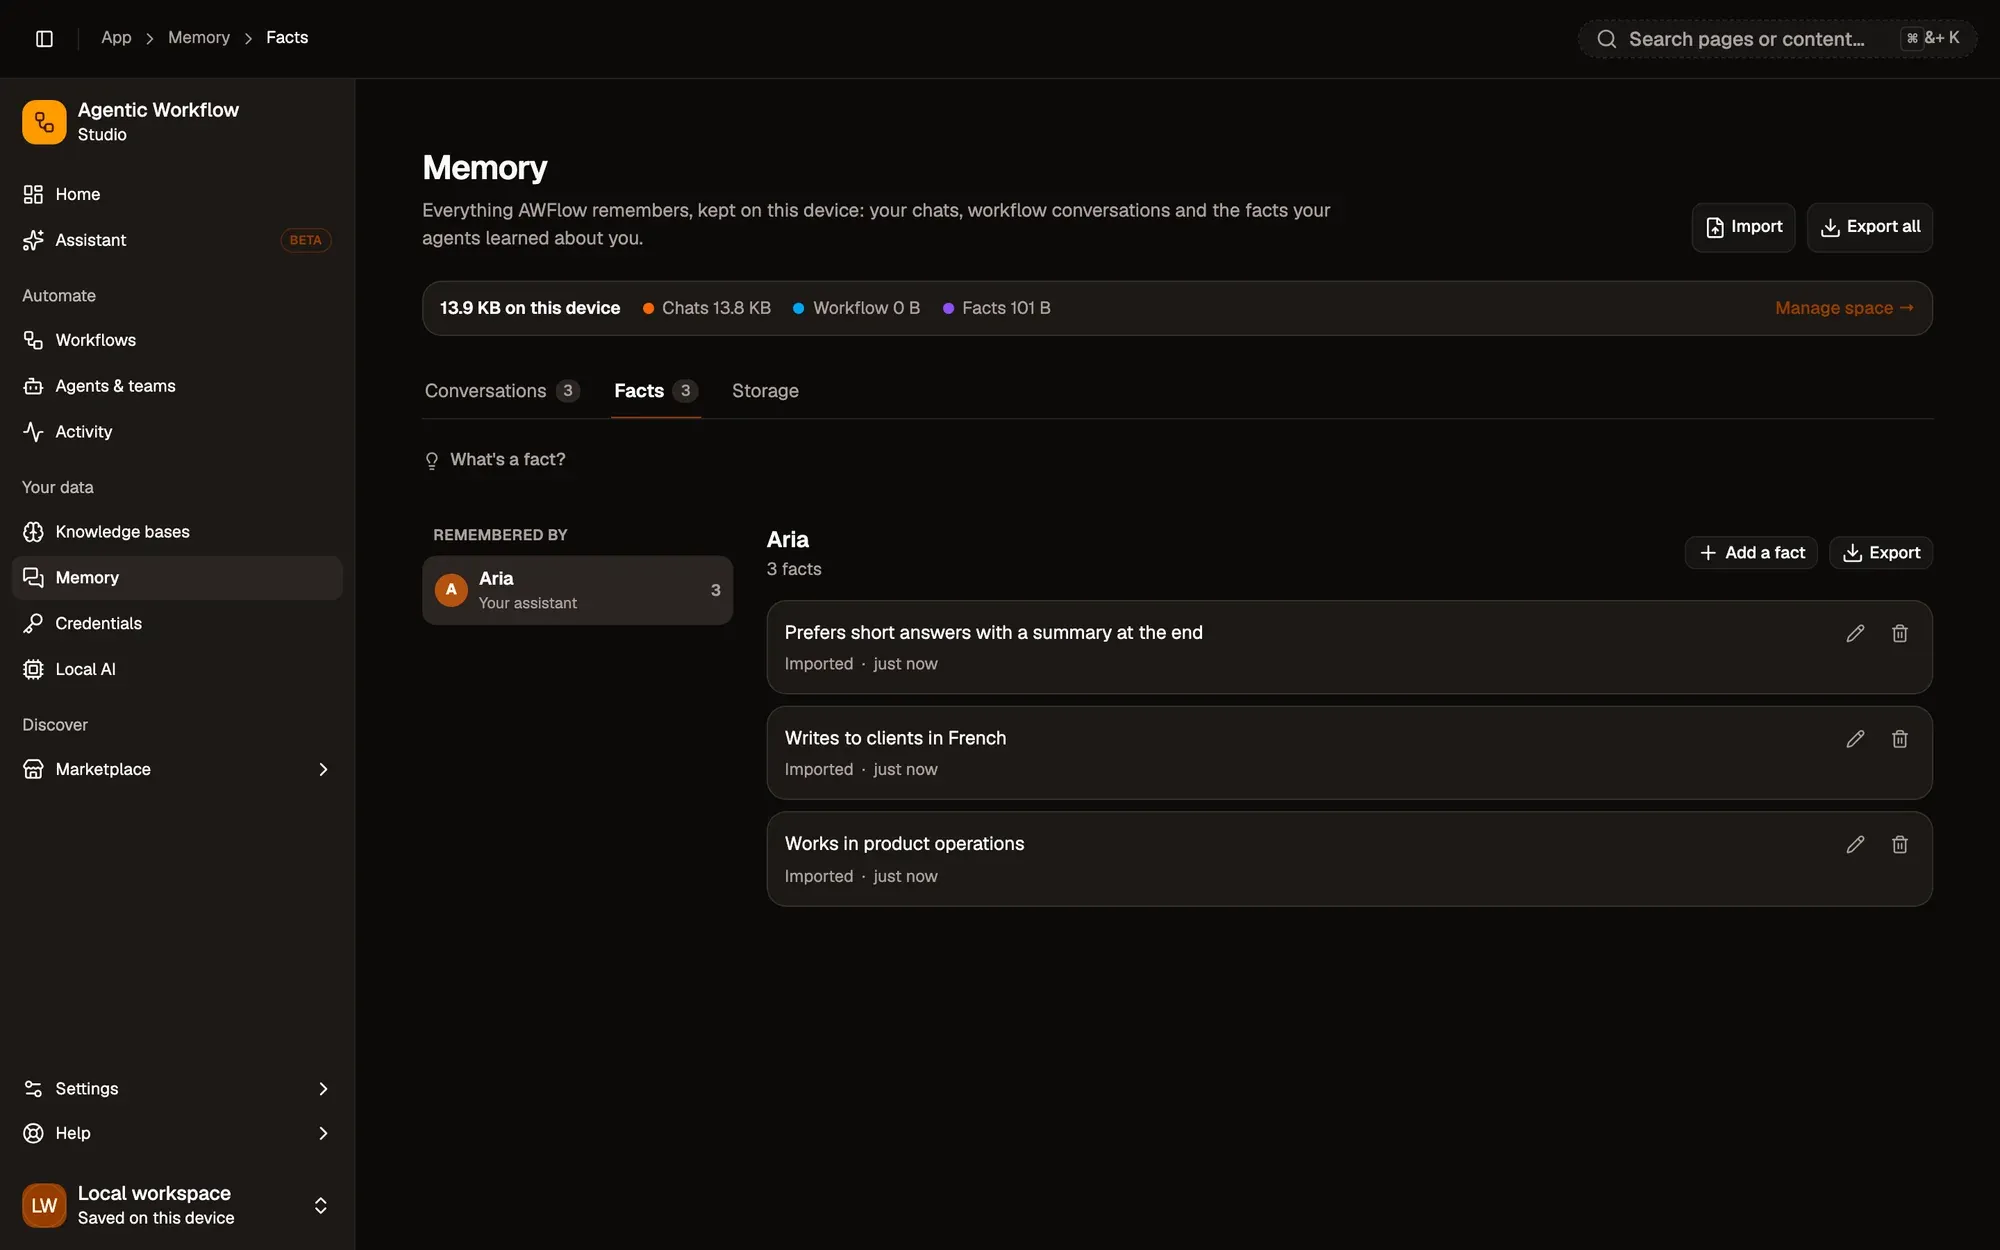Click the search magnifier icon
The width and height of the screenshot is (2000, 1250).
click(x=1606, y=39)
